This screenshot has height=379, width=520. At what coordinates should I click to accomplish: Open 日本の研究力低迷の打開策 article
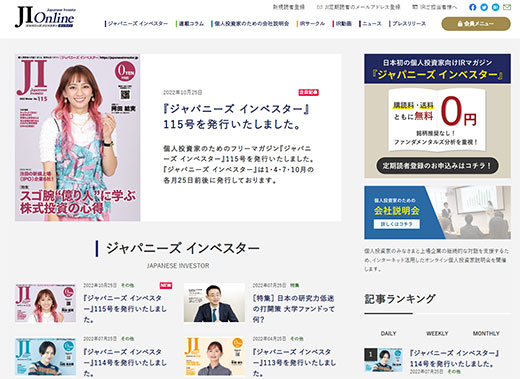pyautogui.click(x=294, y=309)
